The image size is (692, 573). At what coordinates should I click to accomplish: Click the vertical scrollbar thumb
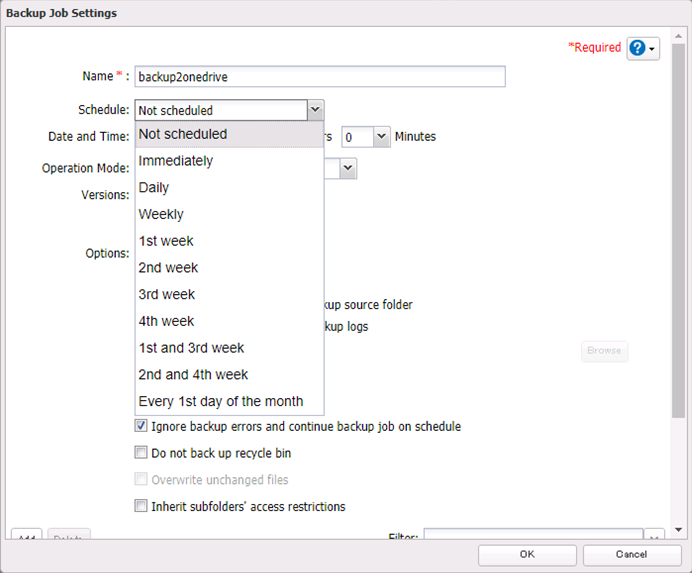coord(678,230)
